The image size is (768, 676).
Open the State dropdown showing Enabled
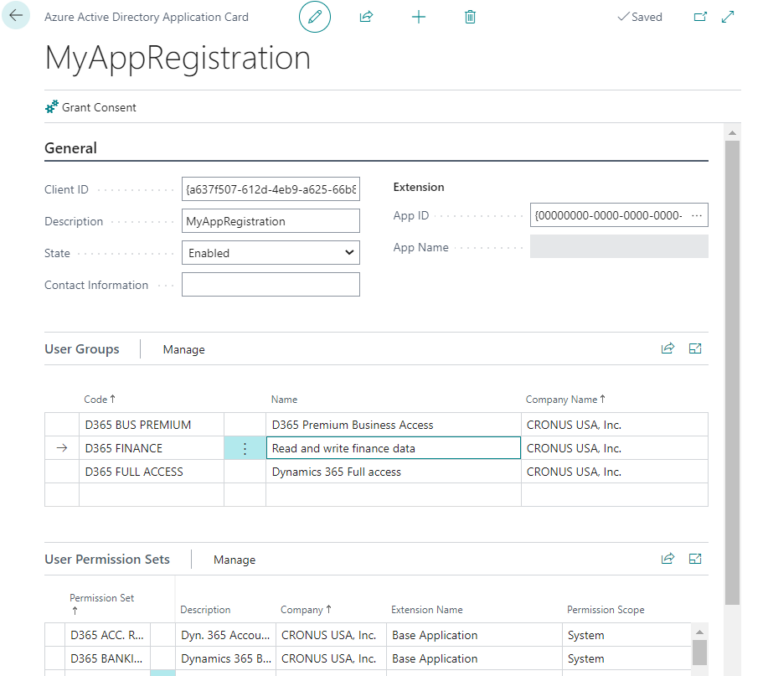point(270,253)
